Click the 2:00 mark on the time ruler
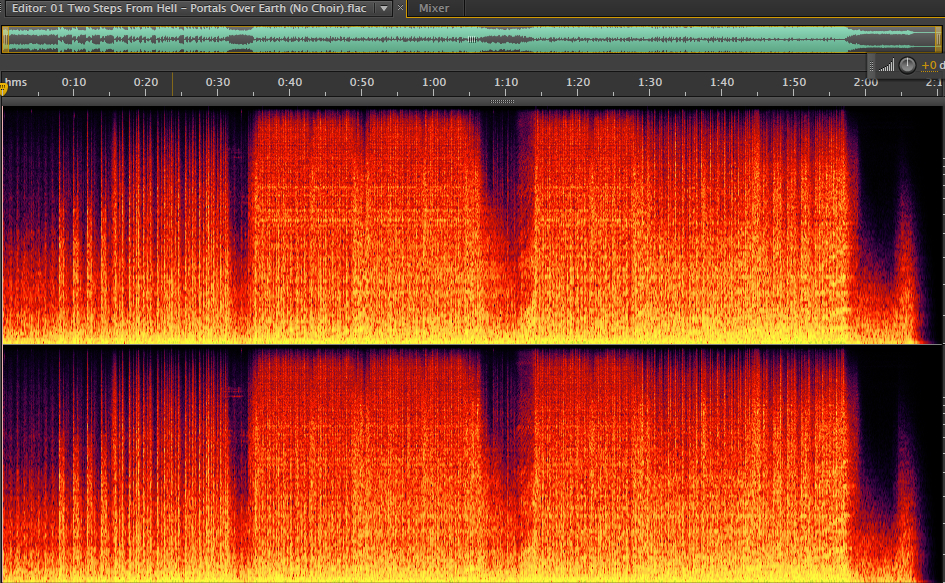The width and height of the screenshot is (945, 583). (865, 82)
